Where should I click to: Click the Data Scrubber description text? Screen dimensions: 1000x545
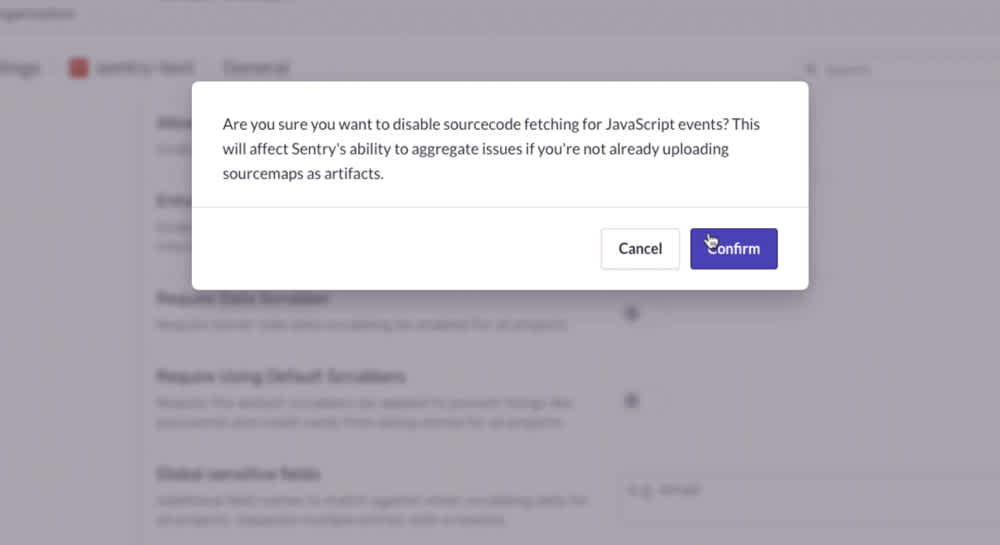pos(362,324)
